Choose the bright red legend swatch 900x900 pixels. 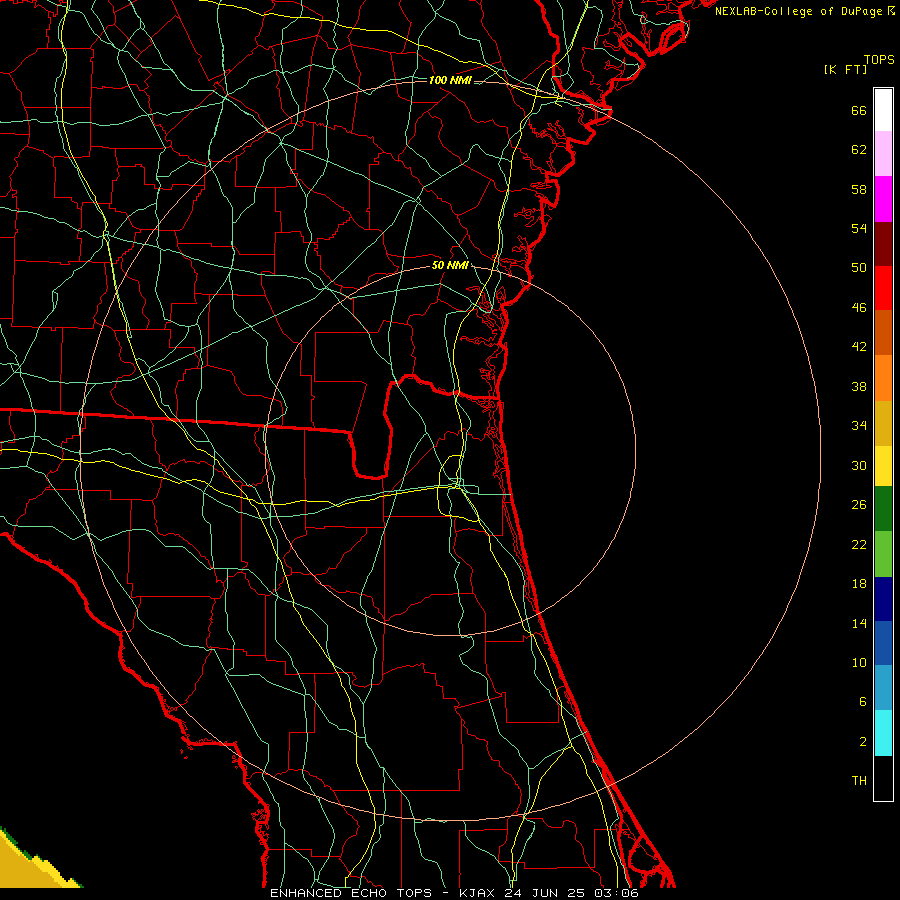(883, 288)
